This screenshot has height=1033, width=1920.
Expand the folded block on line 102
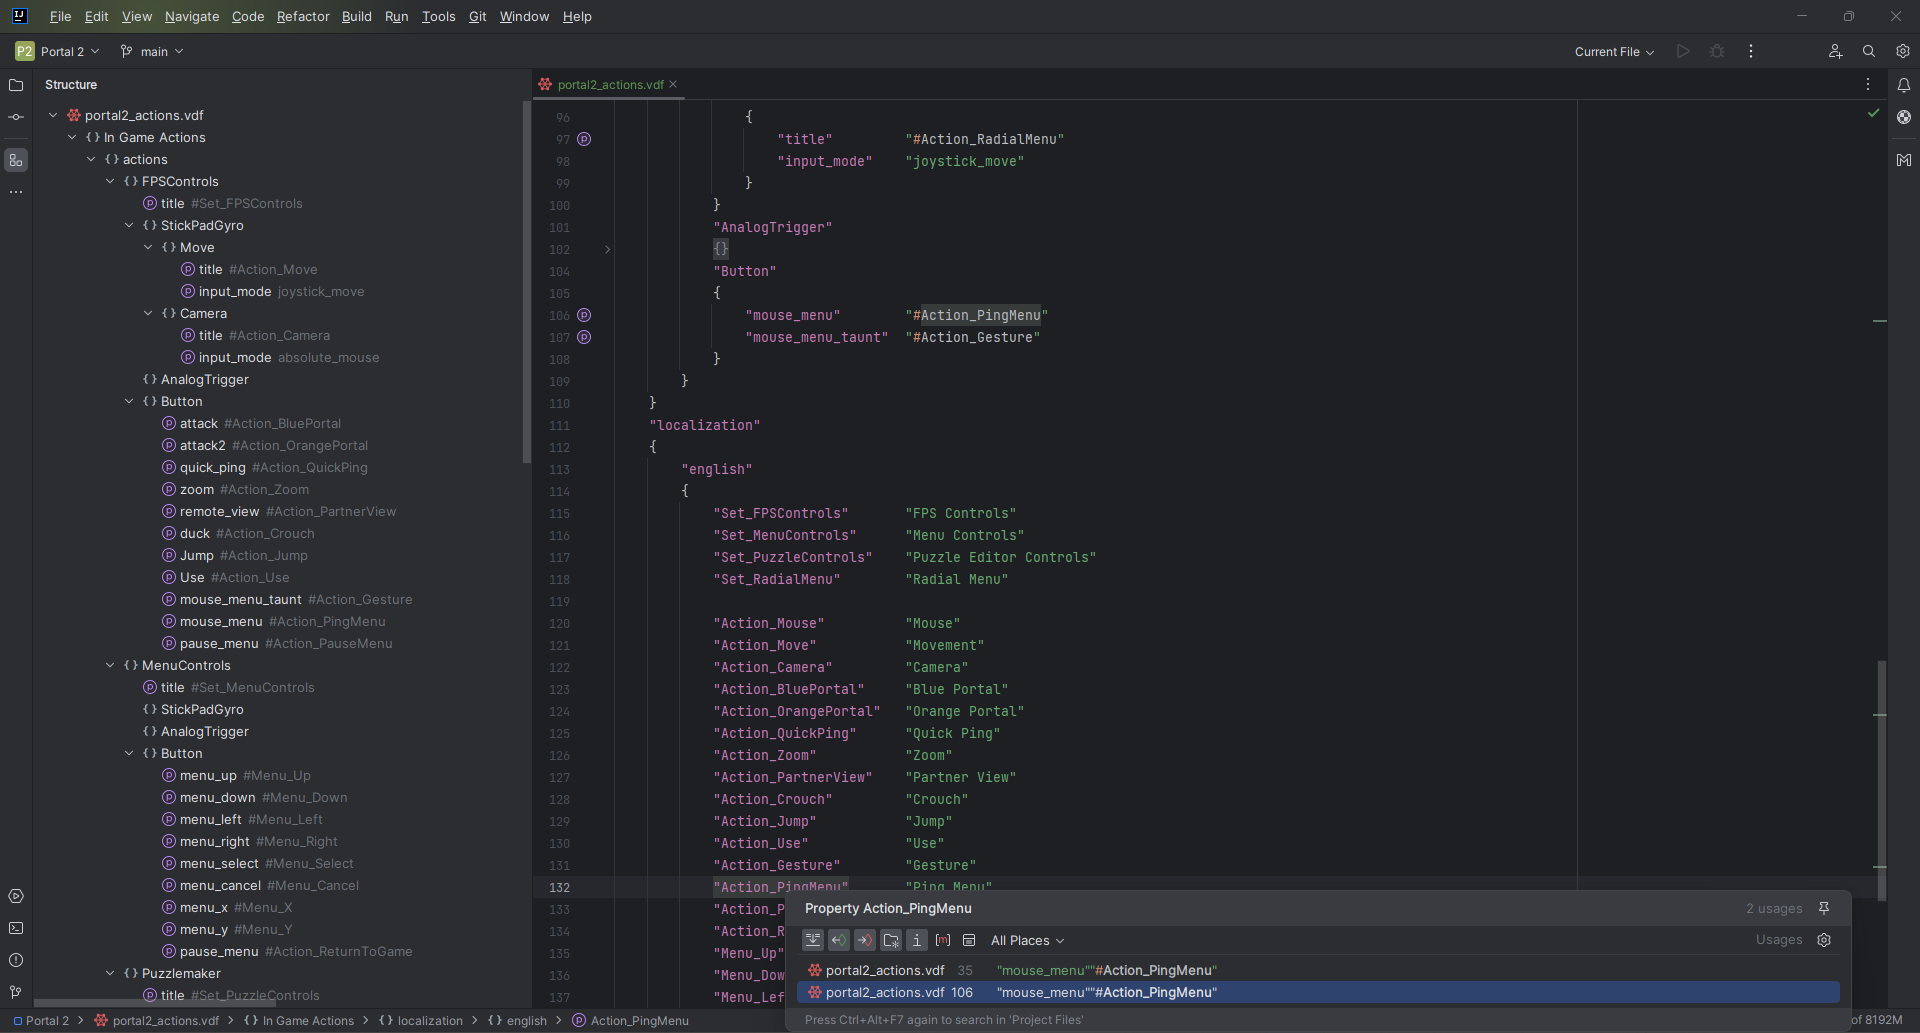click(607, 249)
